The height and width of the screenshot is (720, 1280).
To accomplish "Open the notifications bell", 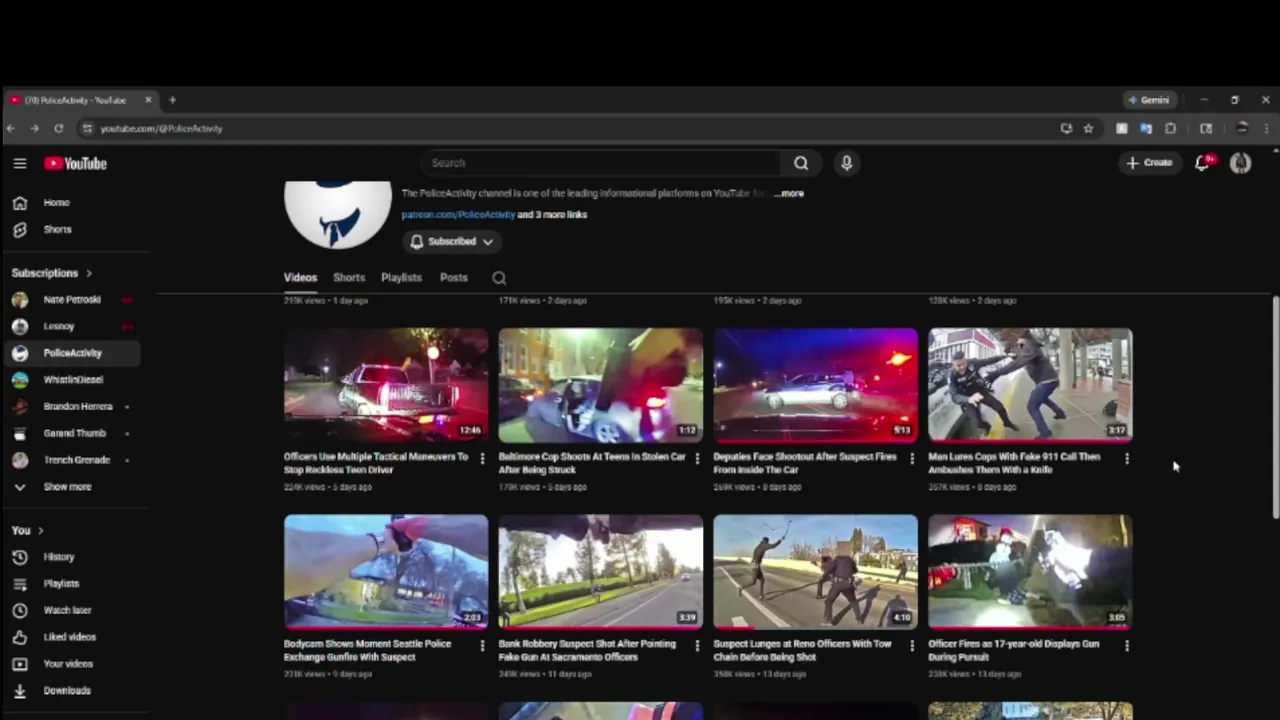I will pyautogui.click(x=1203, y=163).
